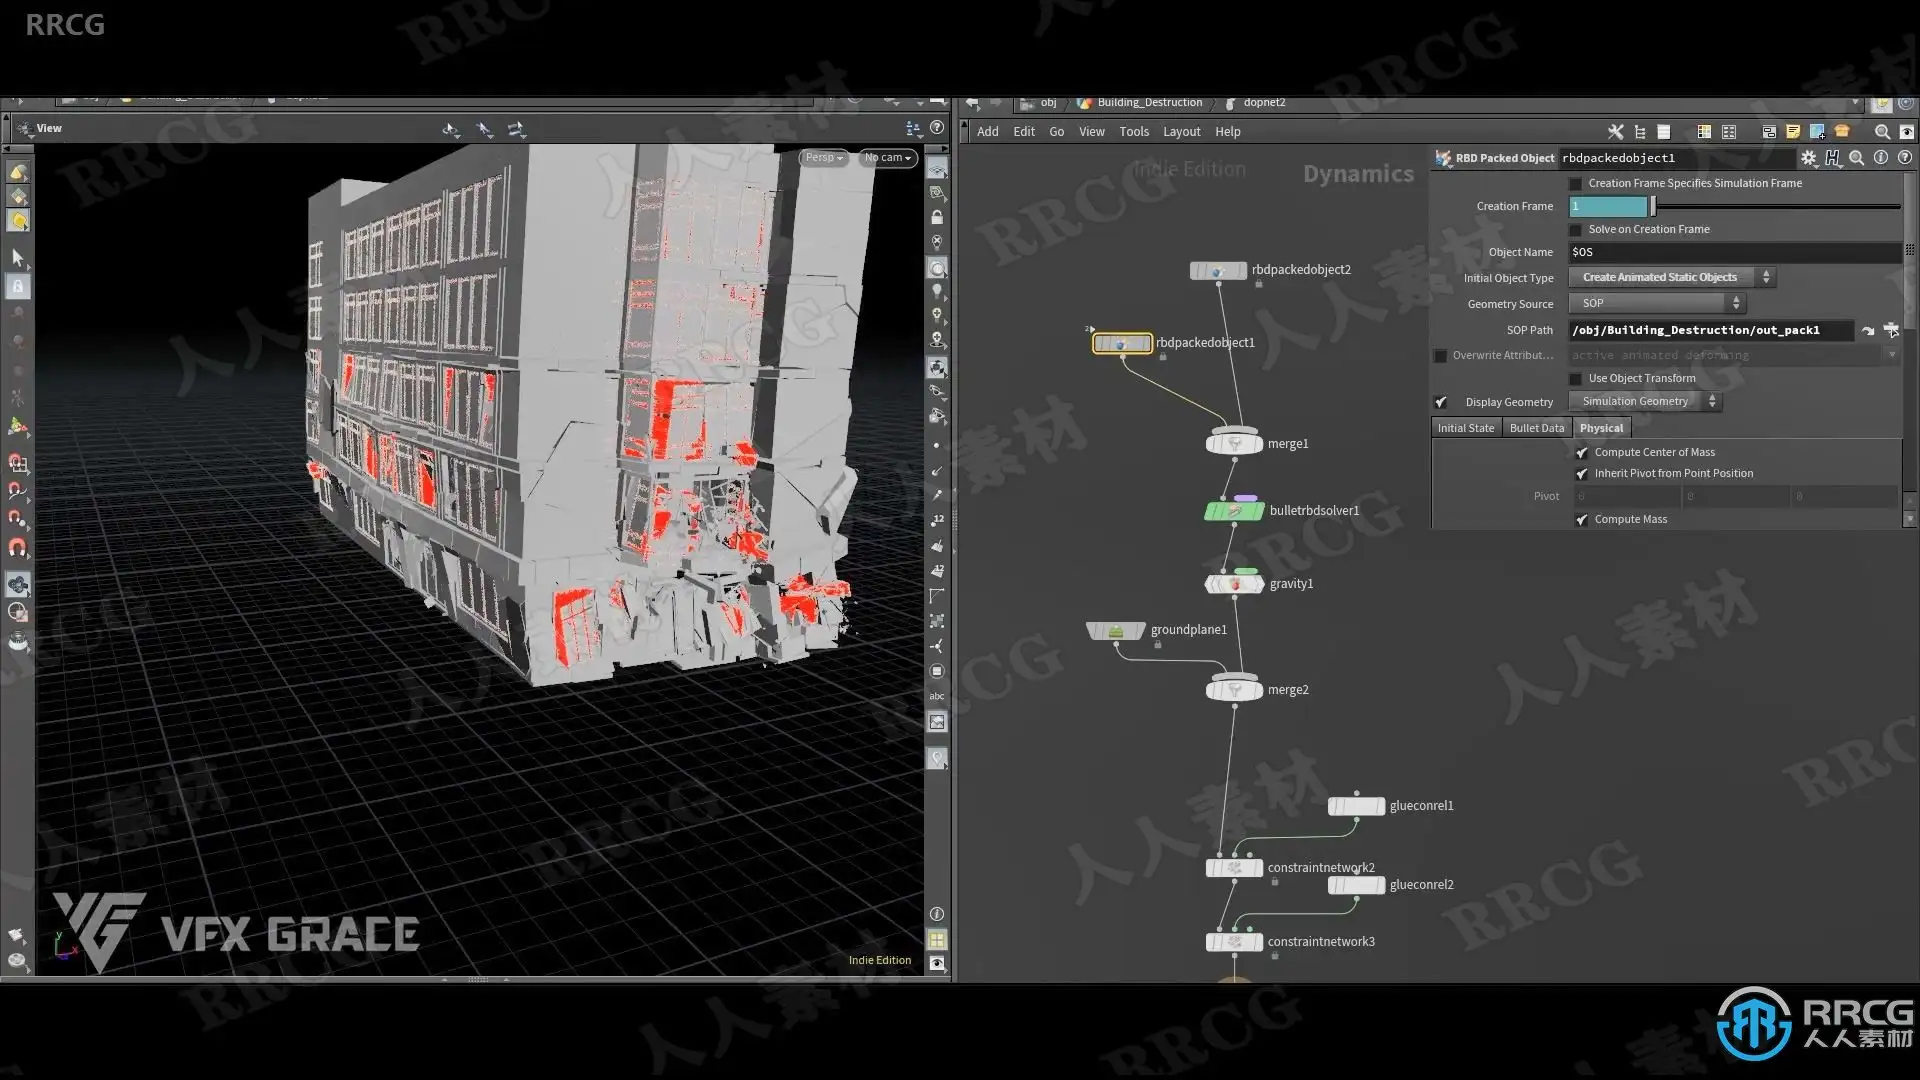The image size is (1920, 1080).
Task: Select the bulletrbdsolver1 node
Action: tap(1234, 511)
